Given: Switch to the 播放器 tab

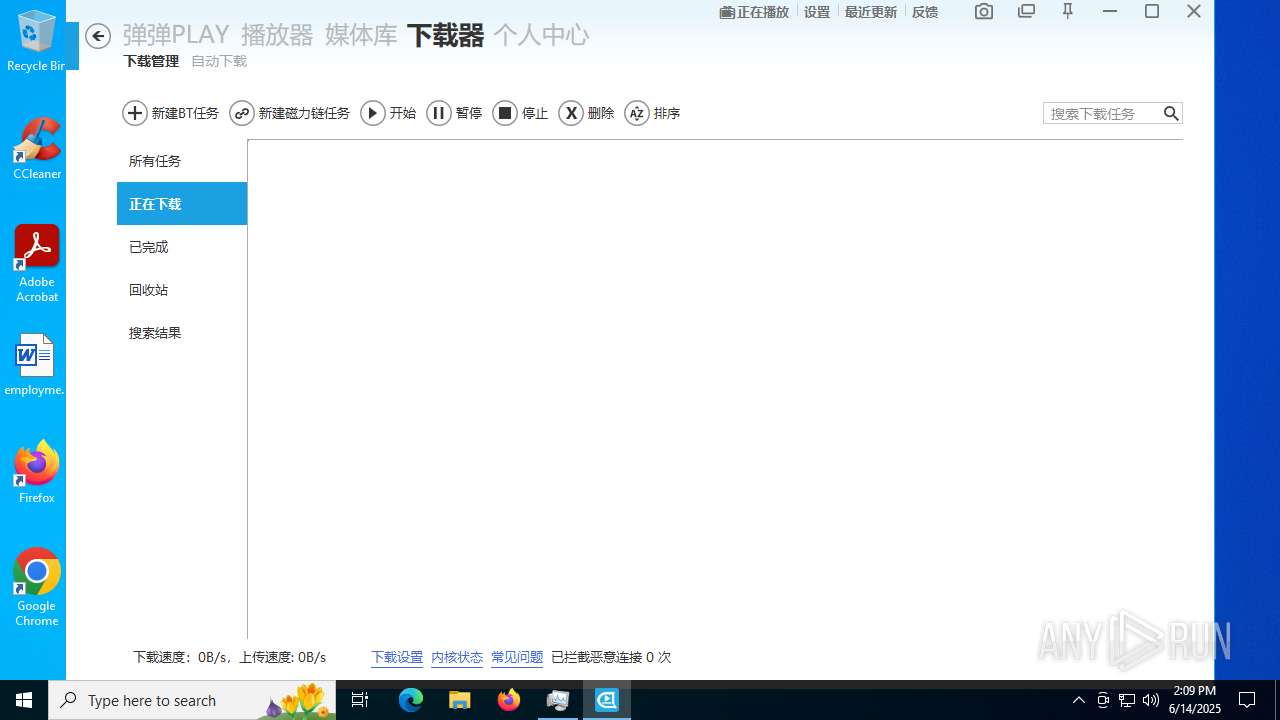Looking at the screenshot, I should [277, 35].
